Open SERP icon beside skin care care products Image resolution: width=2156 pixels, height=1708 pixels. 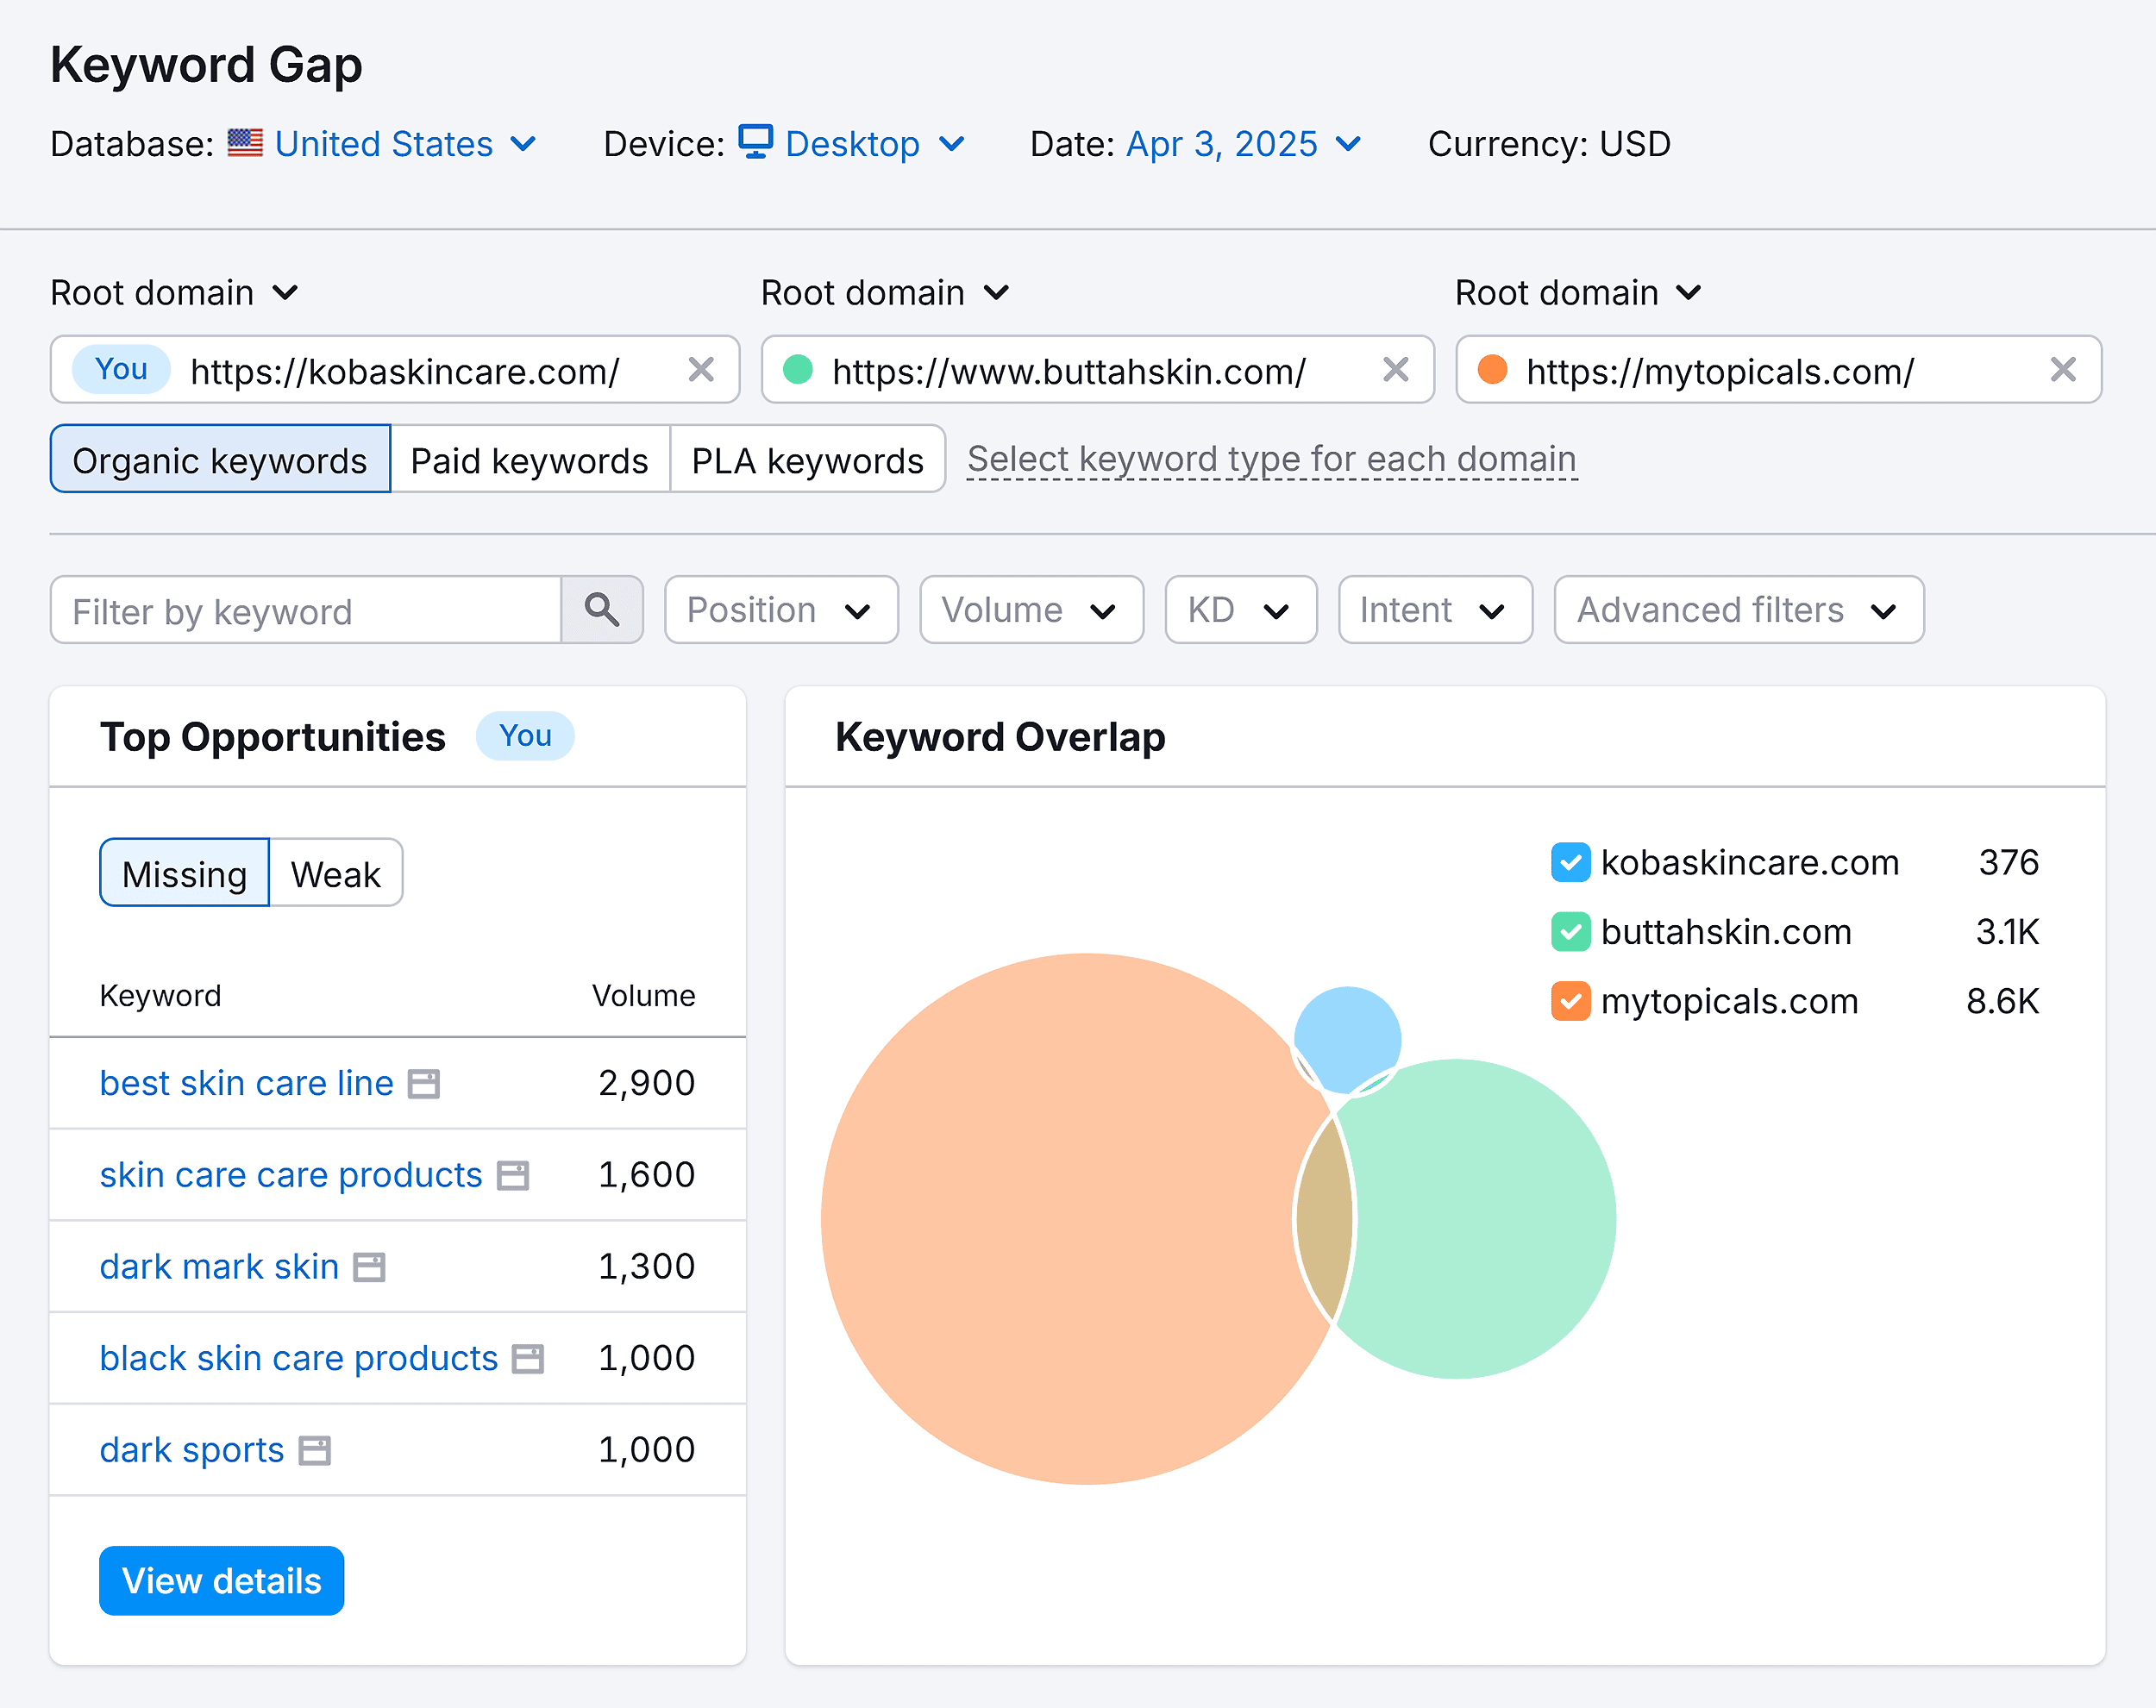click(x=513, y=1176)
